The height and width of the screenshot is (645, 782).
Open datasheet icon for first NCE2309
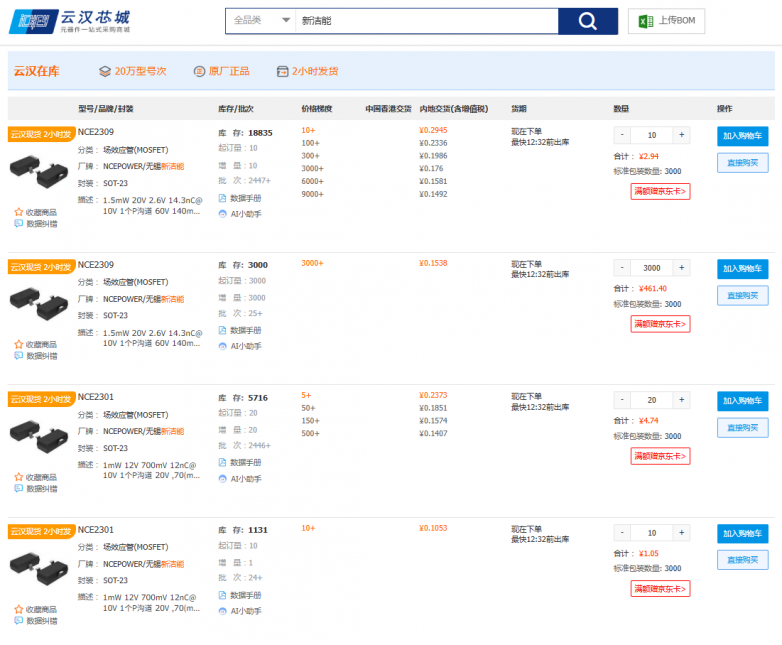pos(223,197)
